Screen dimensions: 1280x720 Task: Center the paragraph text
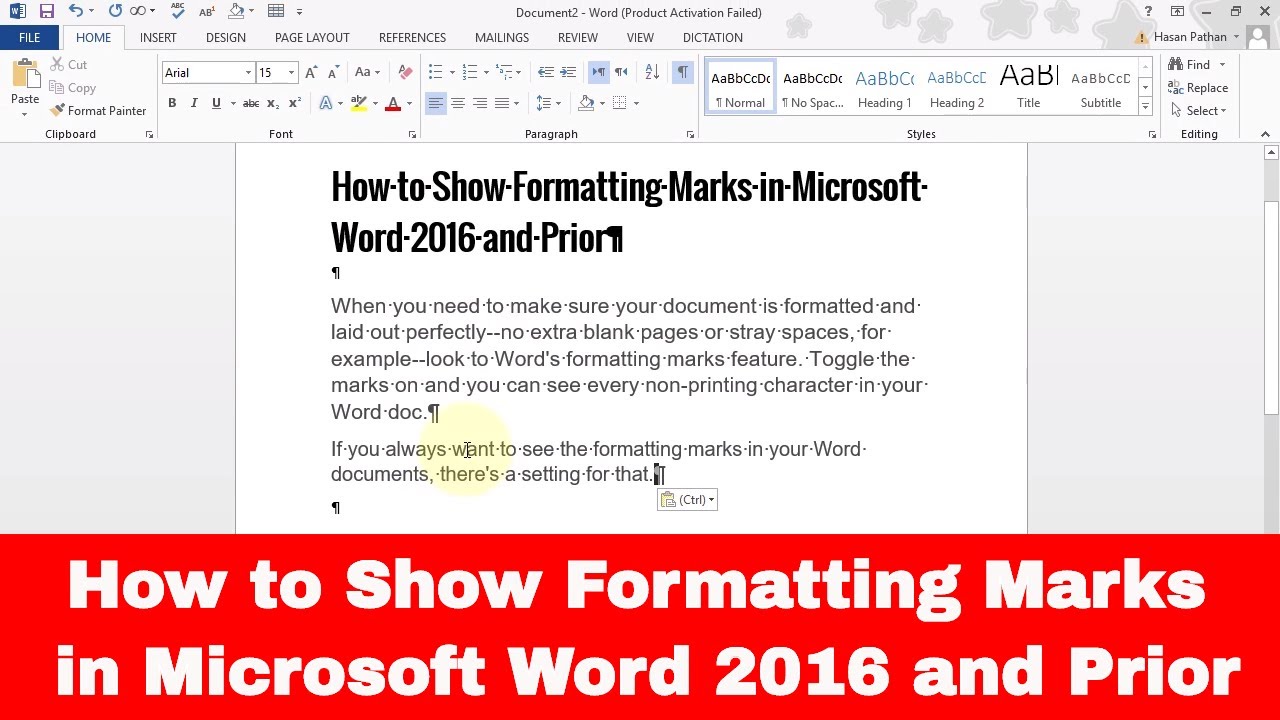(458, 103)
